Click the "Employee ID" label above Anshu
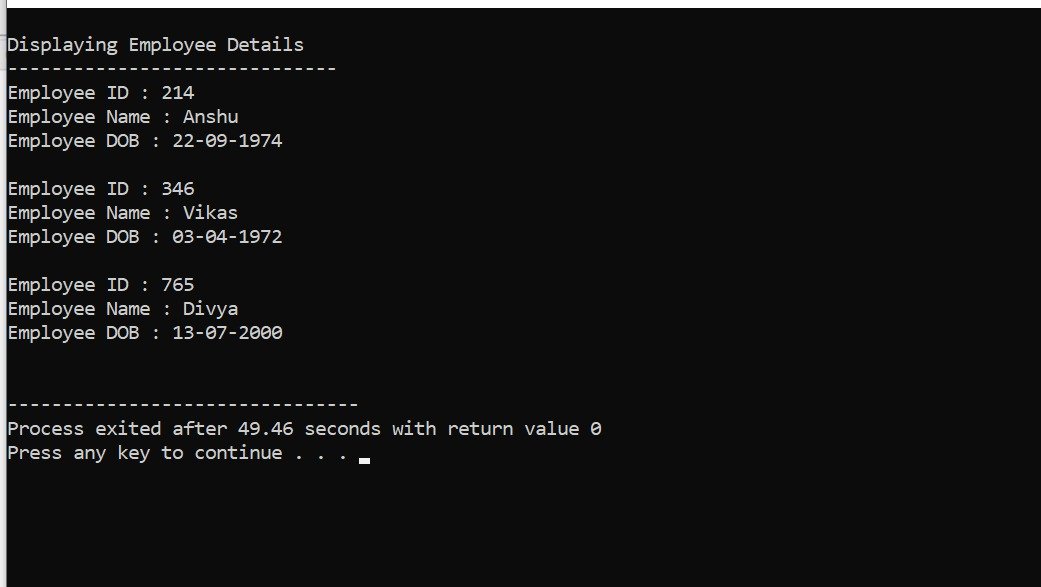Image resolution: width=1041 pixels, height=587 pixels. pyautogui.click(x=68, y=93)
